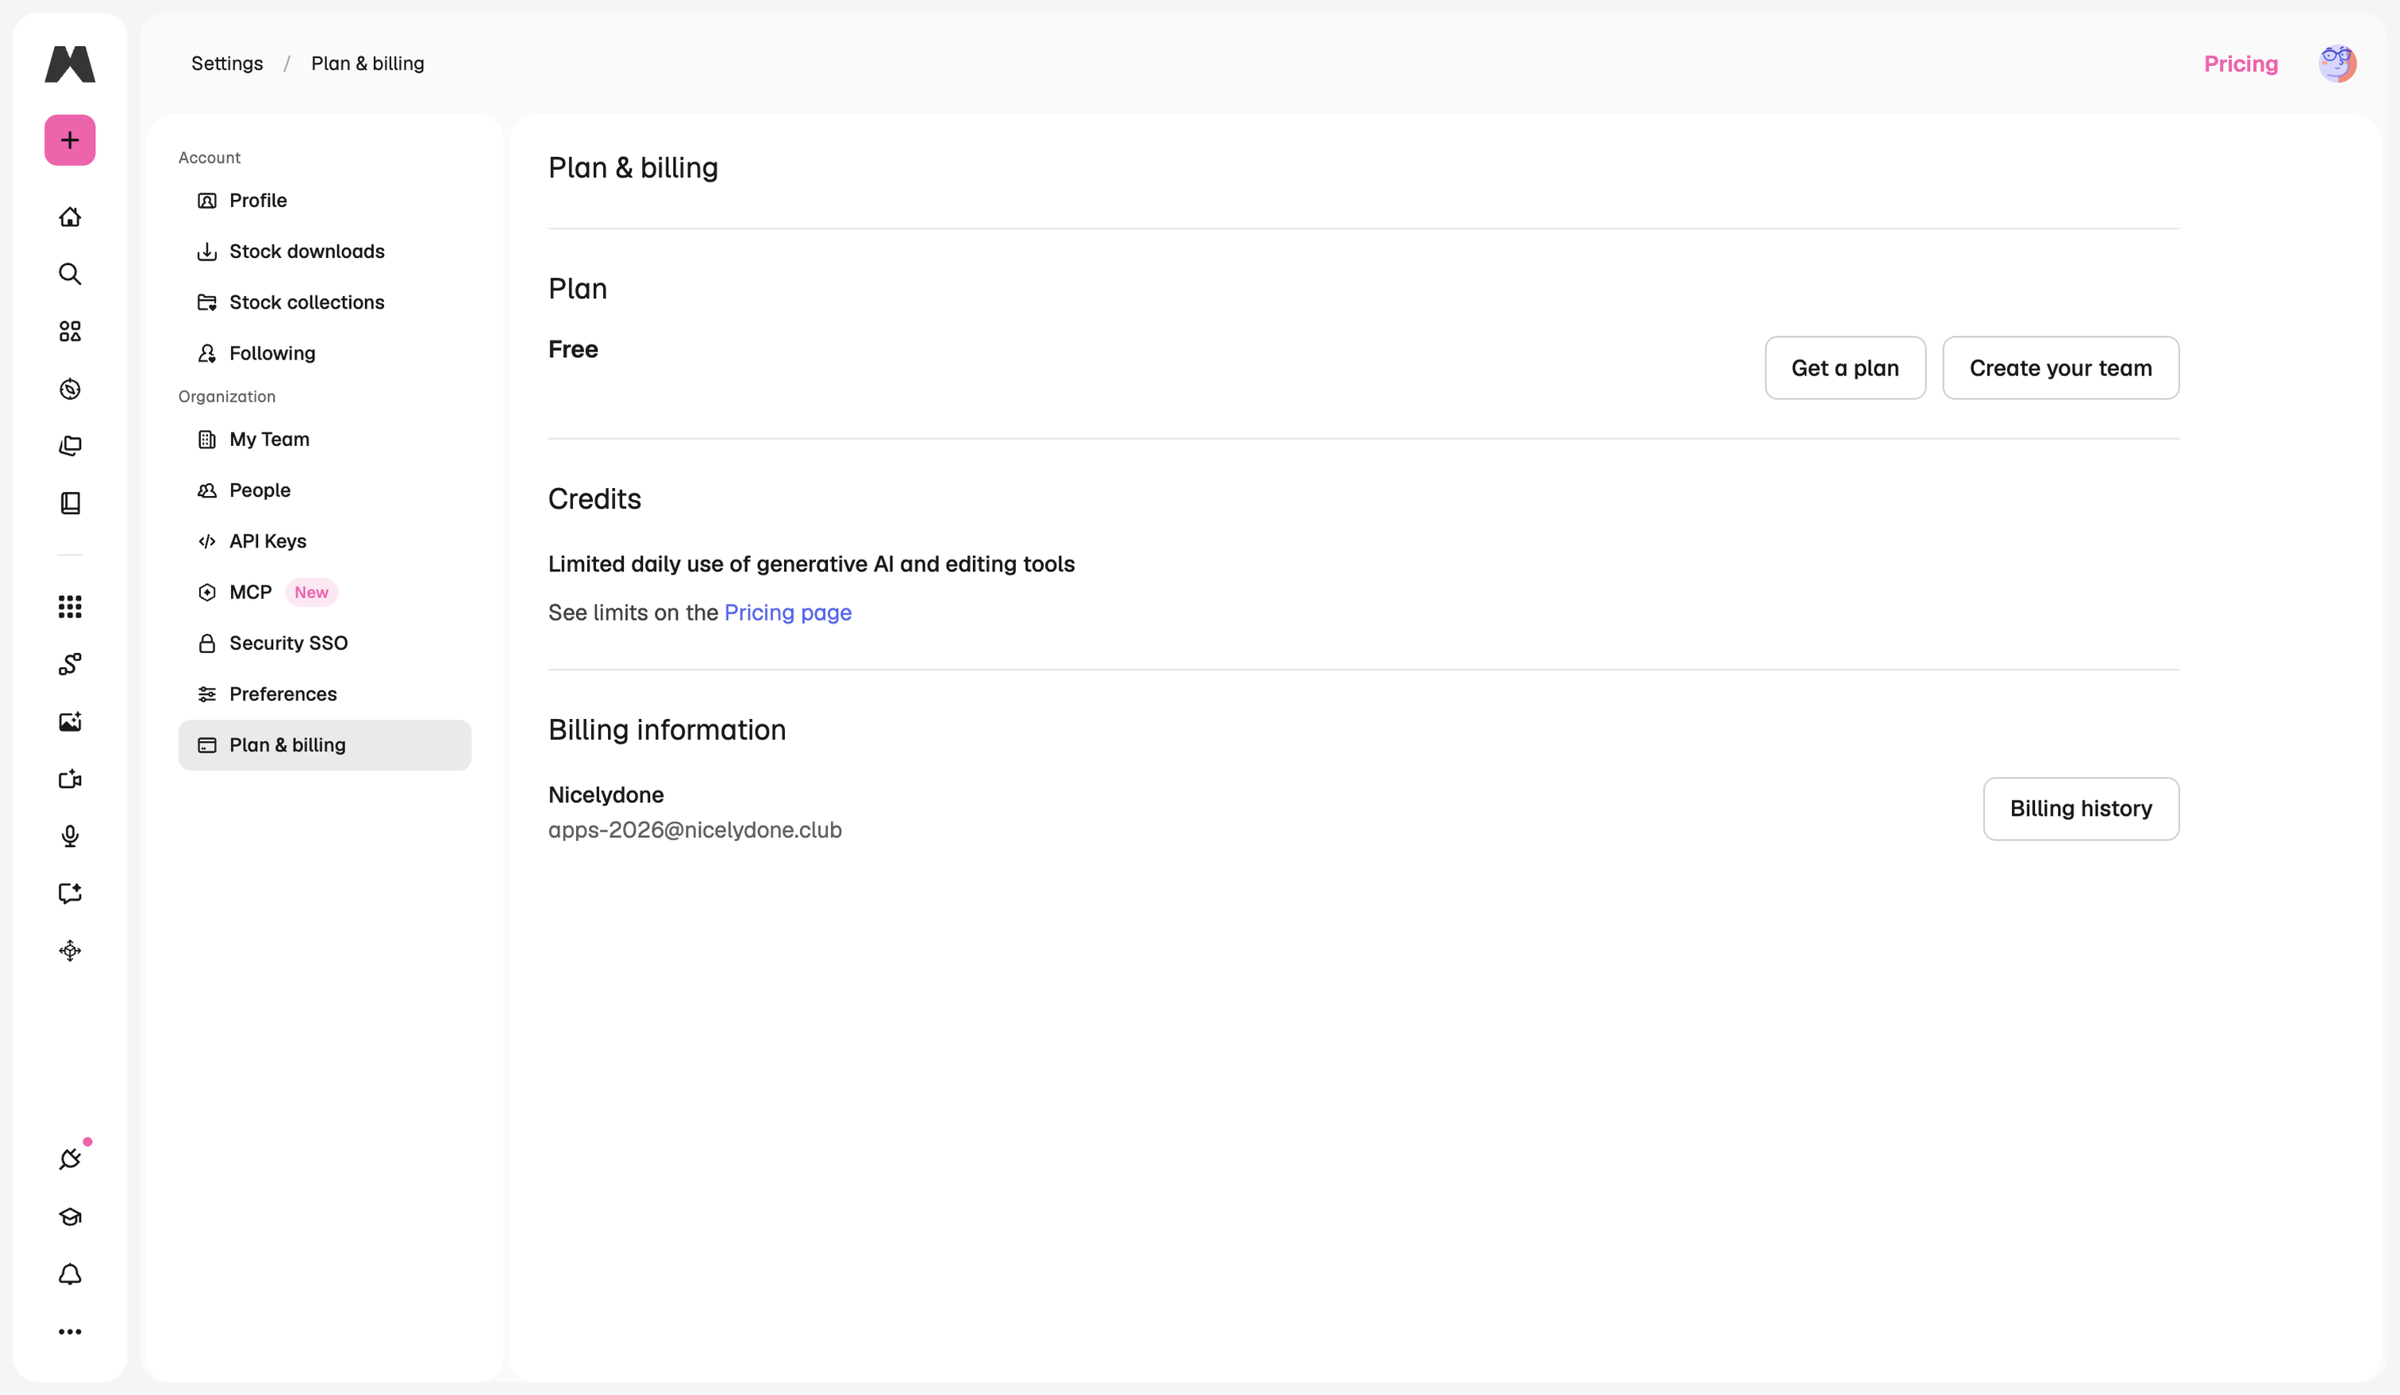Open the user avatar in top right
This screenshot has height=1395, width=2400.
click(x=2337, y=64)
